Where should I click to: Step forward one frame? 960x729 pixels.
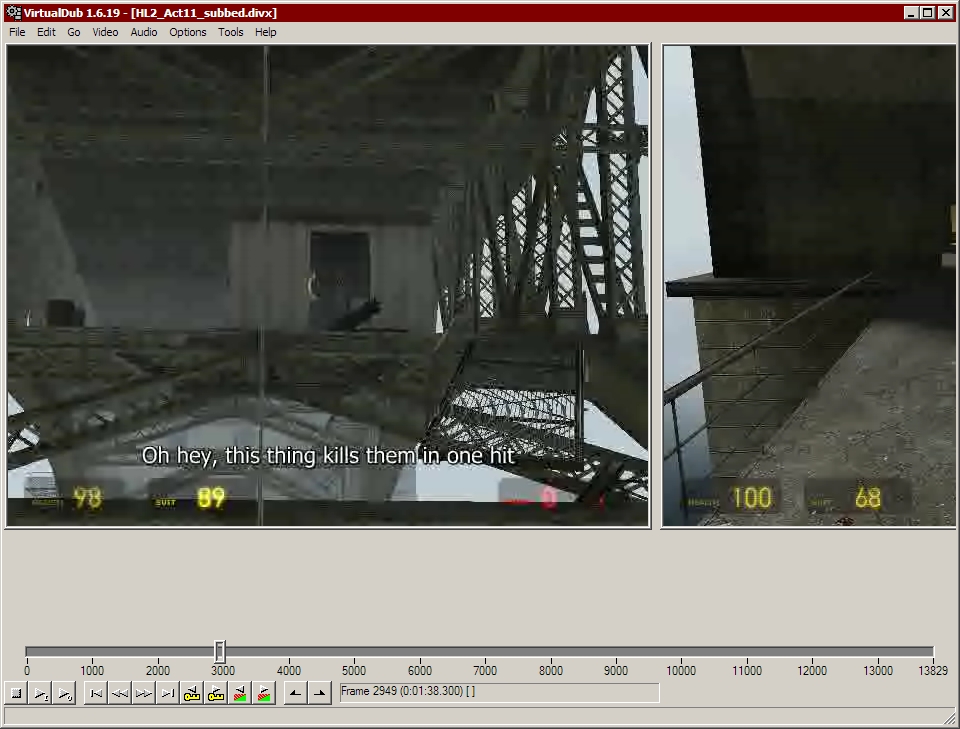pos(143,693)
